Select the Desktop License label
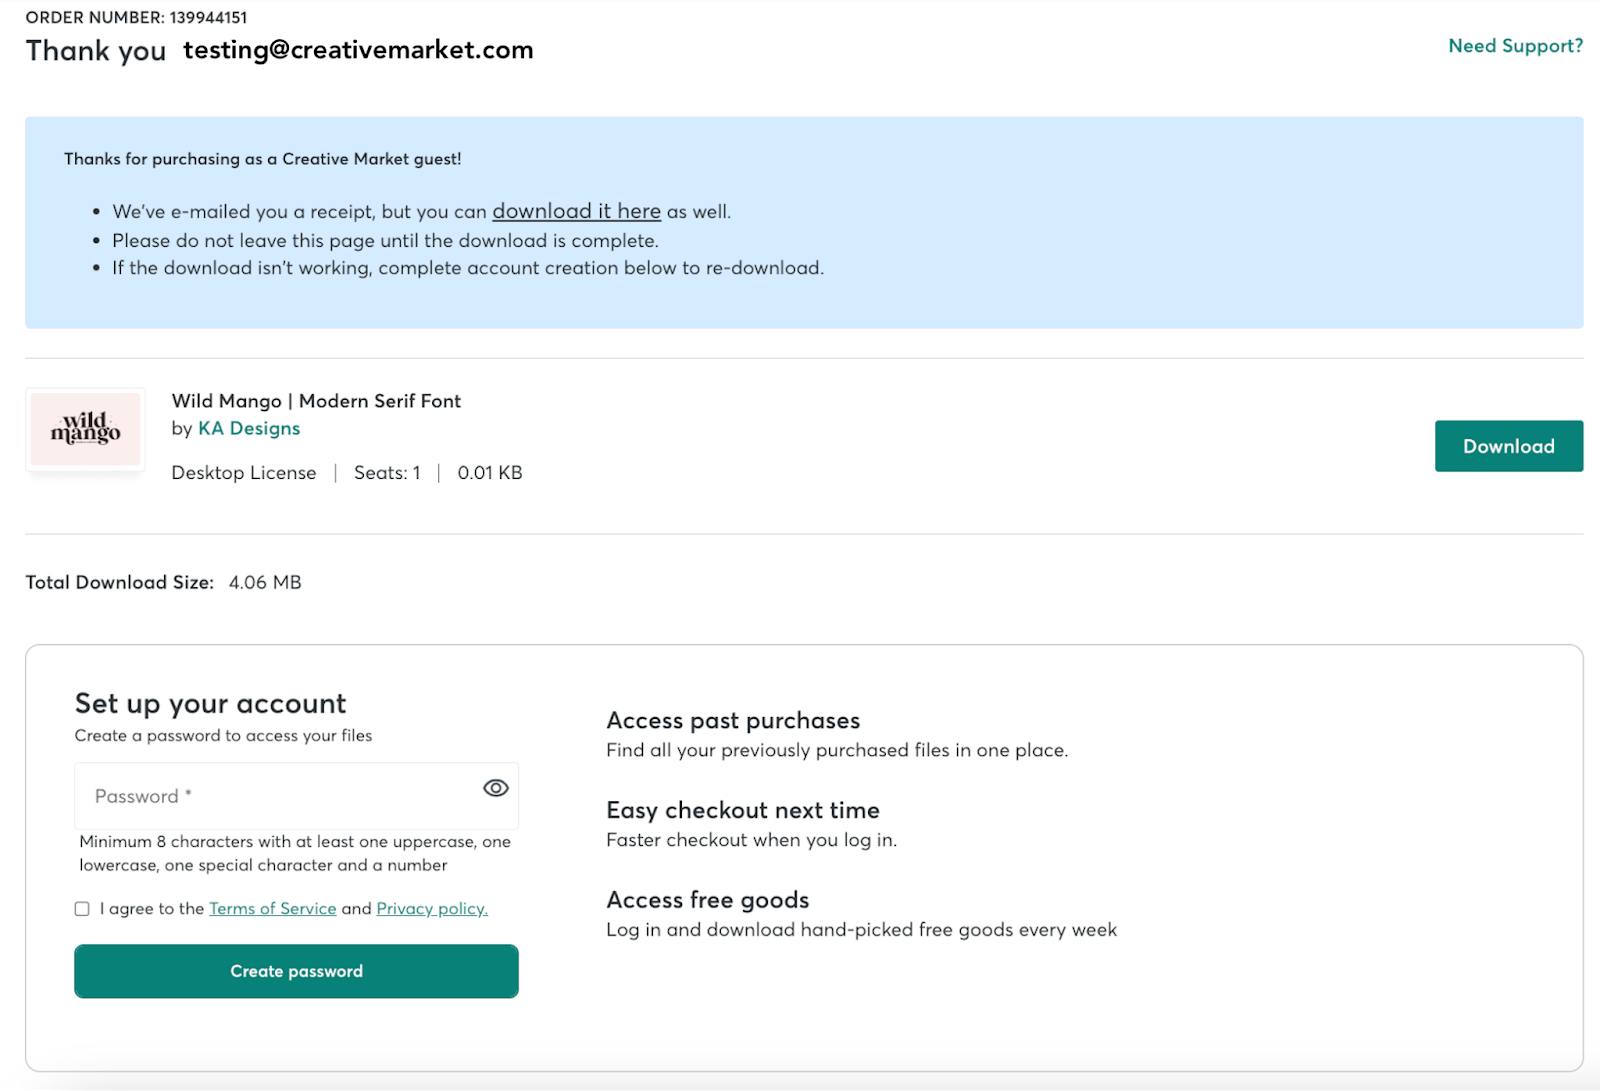The width and height of the screenshot is (1600, 1091). click(x=243, y=473)
